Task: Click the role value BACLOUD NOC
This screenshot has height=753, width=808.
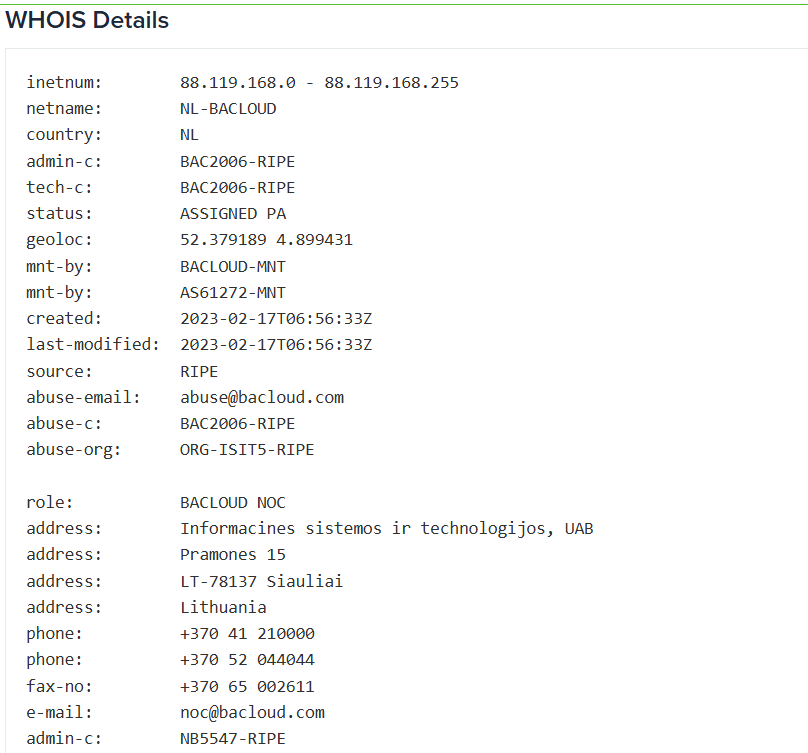Action: click(232, 503)
